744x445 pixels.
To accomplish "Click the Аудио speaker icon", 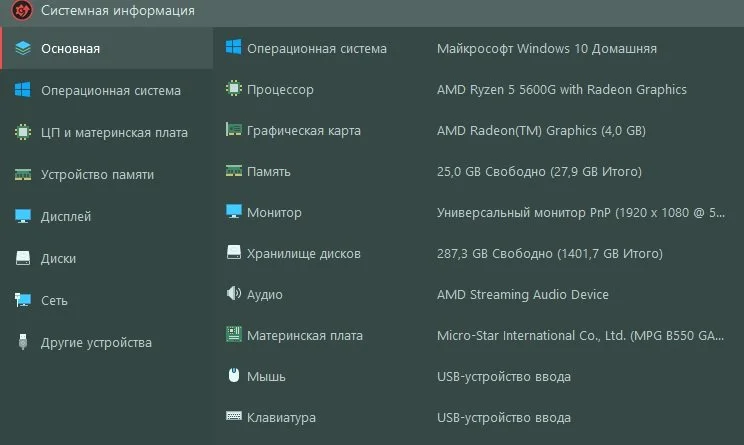I will 234,294.
